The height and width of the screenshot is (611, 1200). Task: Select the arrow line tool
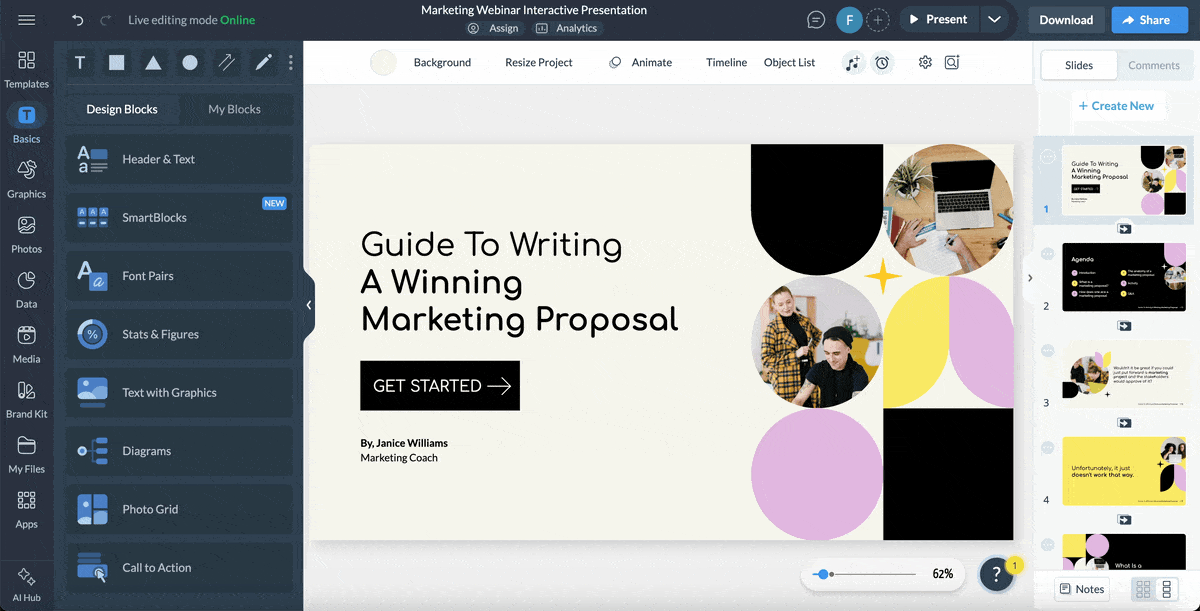(227, 63)
